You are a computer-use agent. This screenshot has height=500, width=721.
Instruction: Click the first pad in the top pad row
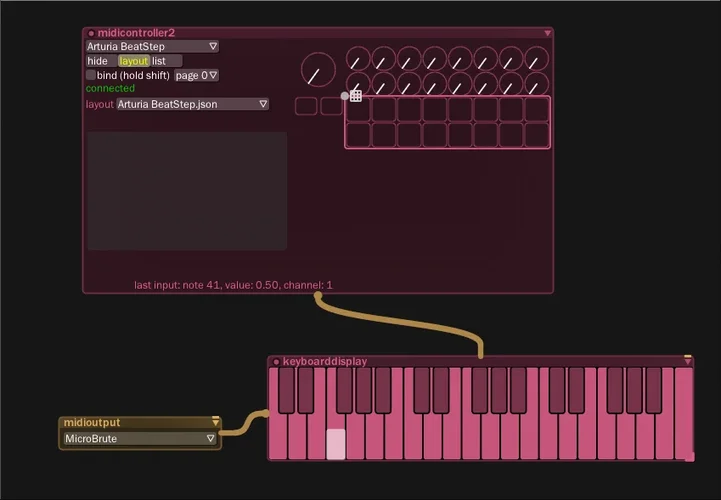pyautogui.click(x=358, y=109)
